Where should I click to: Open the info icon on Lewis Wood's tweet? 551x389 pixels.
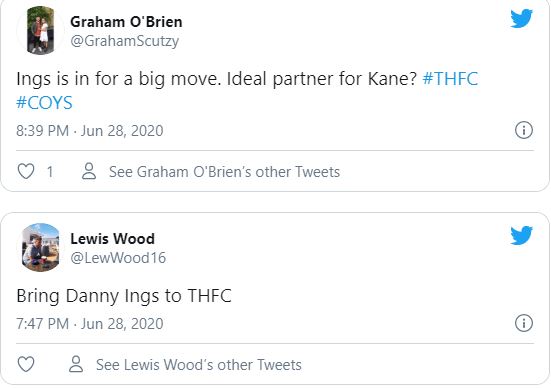524,323
